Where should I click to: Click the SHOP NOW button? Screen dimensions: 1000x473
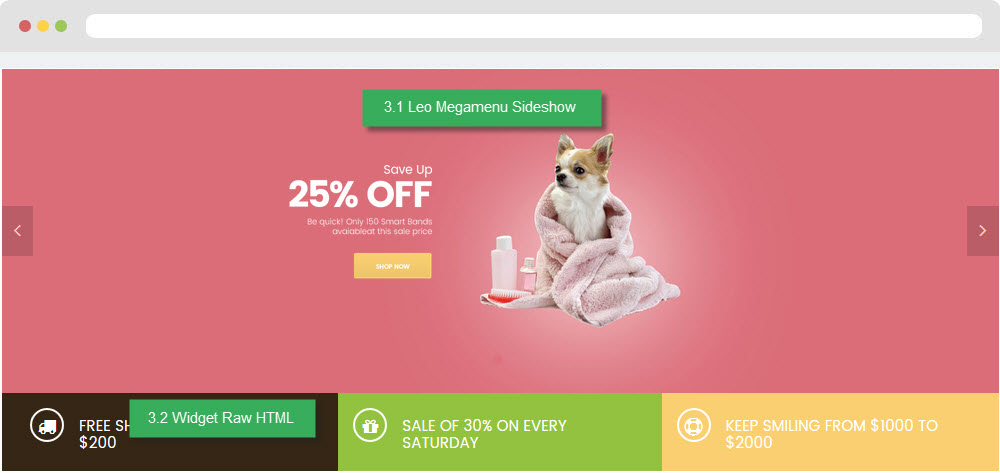[x=392, y=266]
